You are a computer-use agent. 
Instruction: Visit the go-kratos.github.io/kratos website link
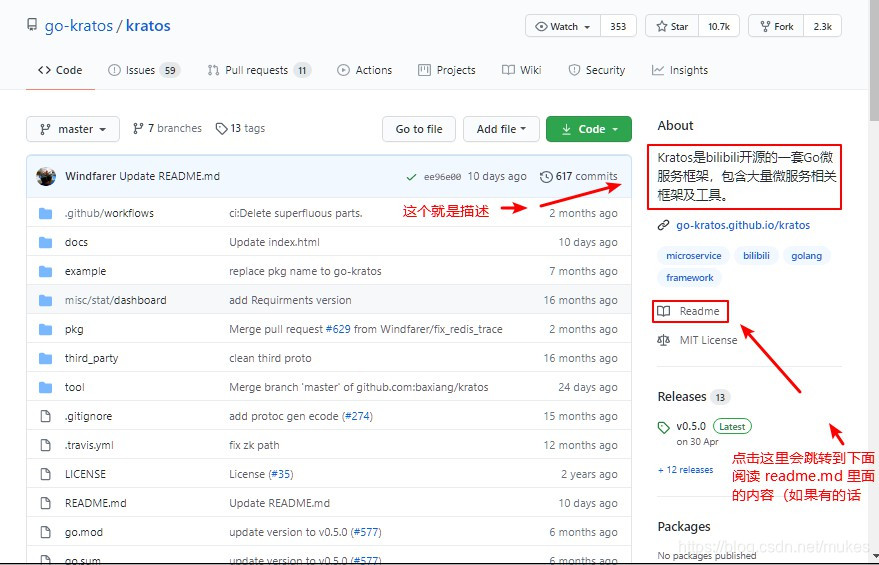pos(743,225)
